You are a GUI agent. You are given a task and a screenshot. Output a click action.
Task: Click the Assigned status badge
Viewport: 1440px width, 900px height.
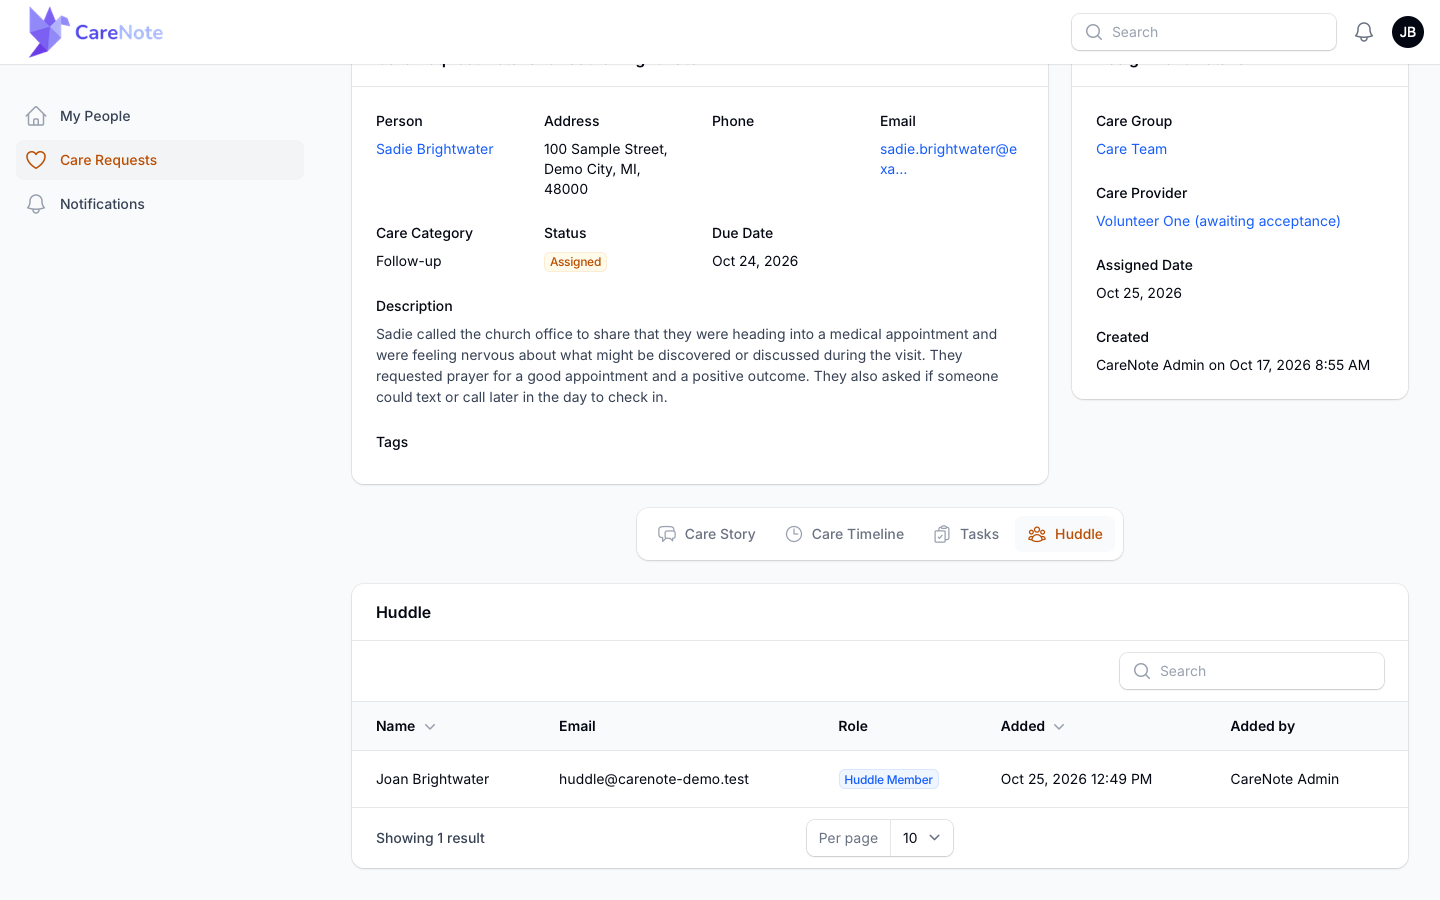coord(576,262)
